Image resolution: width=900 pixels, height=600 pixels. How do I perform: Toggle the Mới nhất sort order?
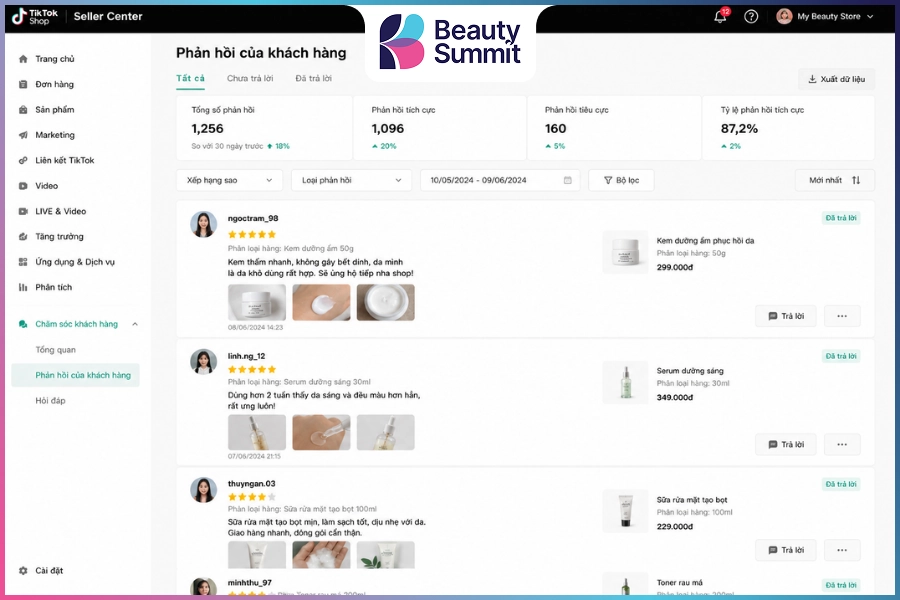coord(835,180)
